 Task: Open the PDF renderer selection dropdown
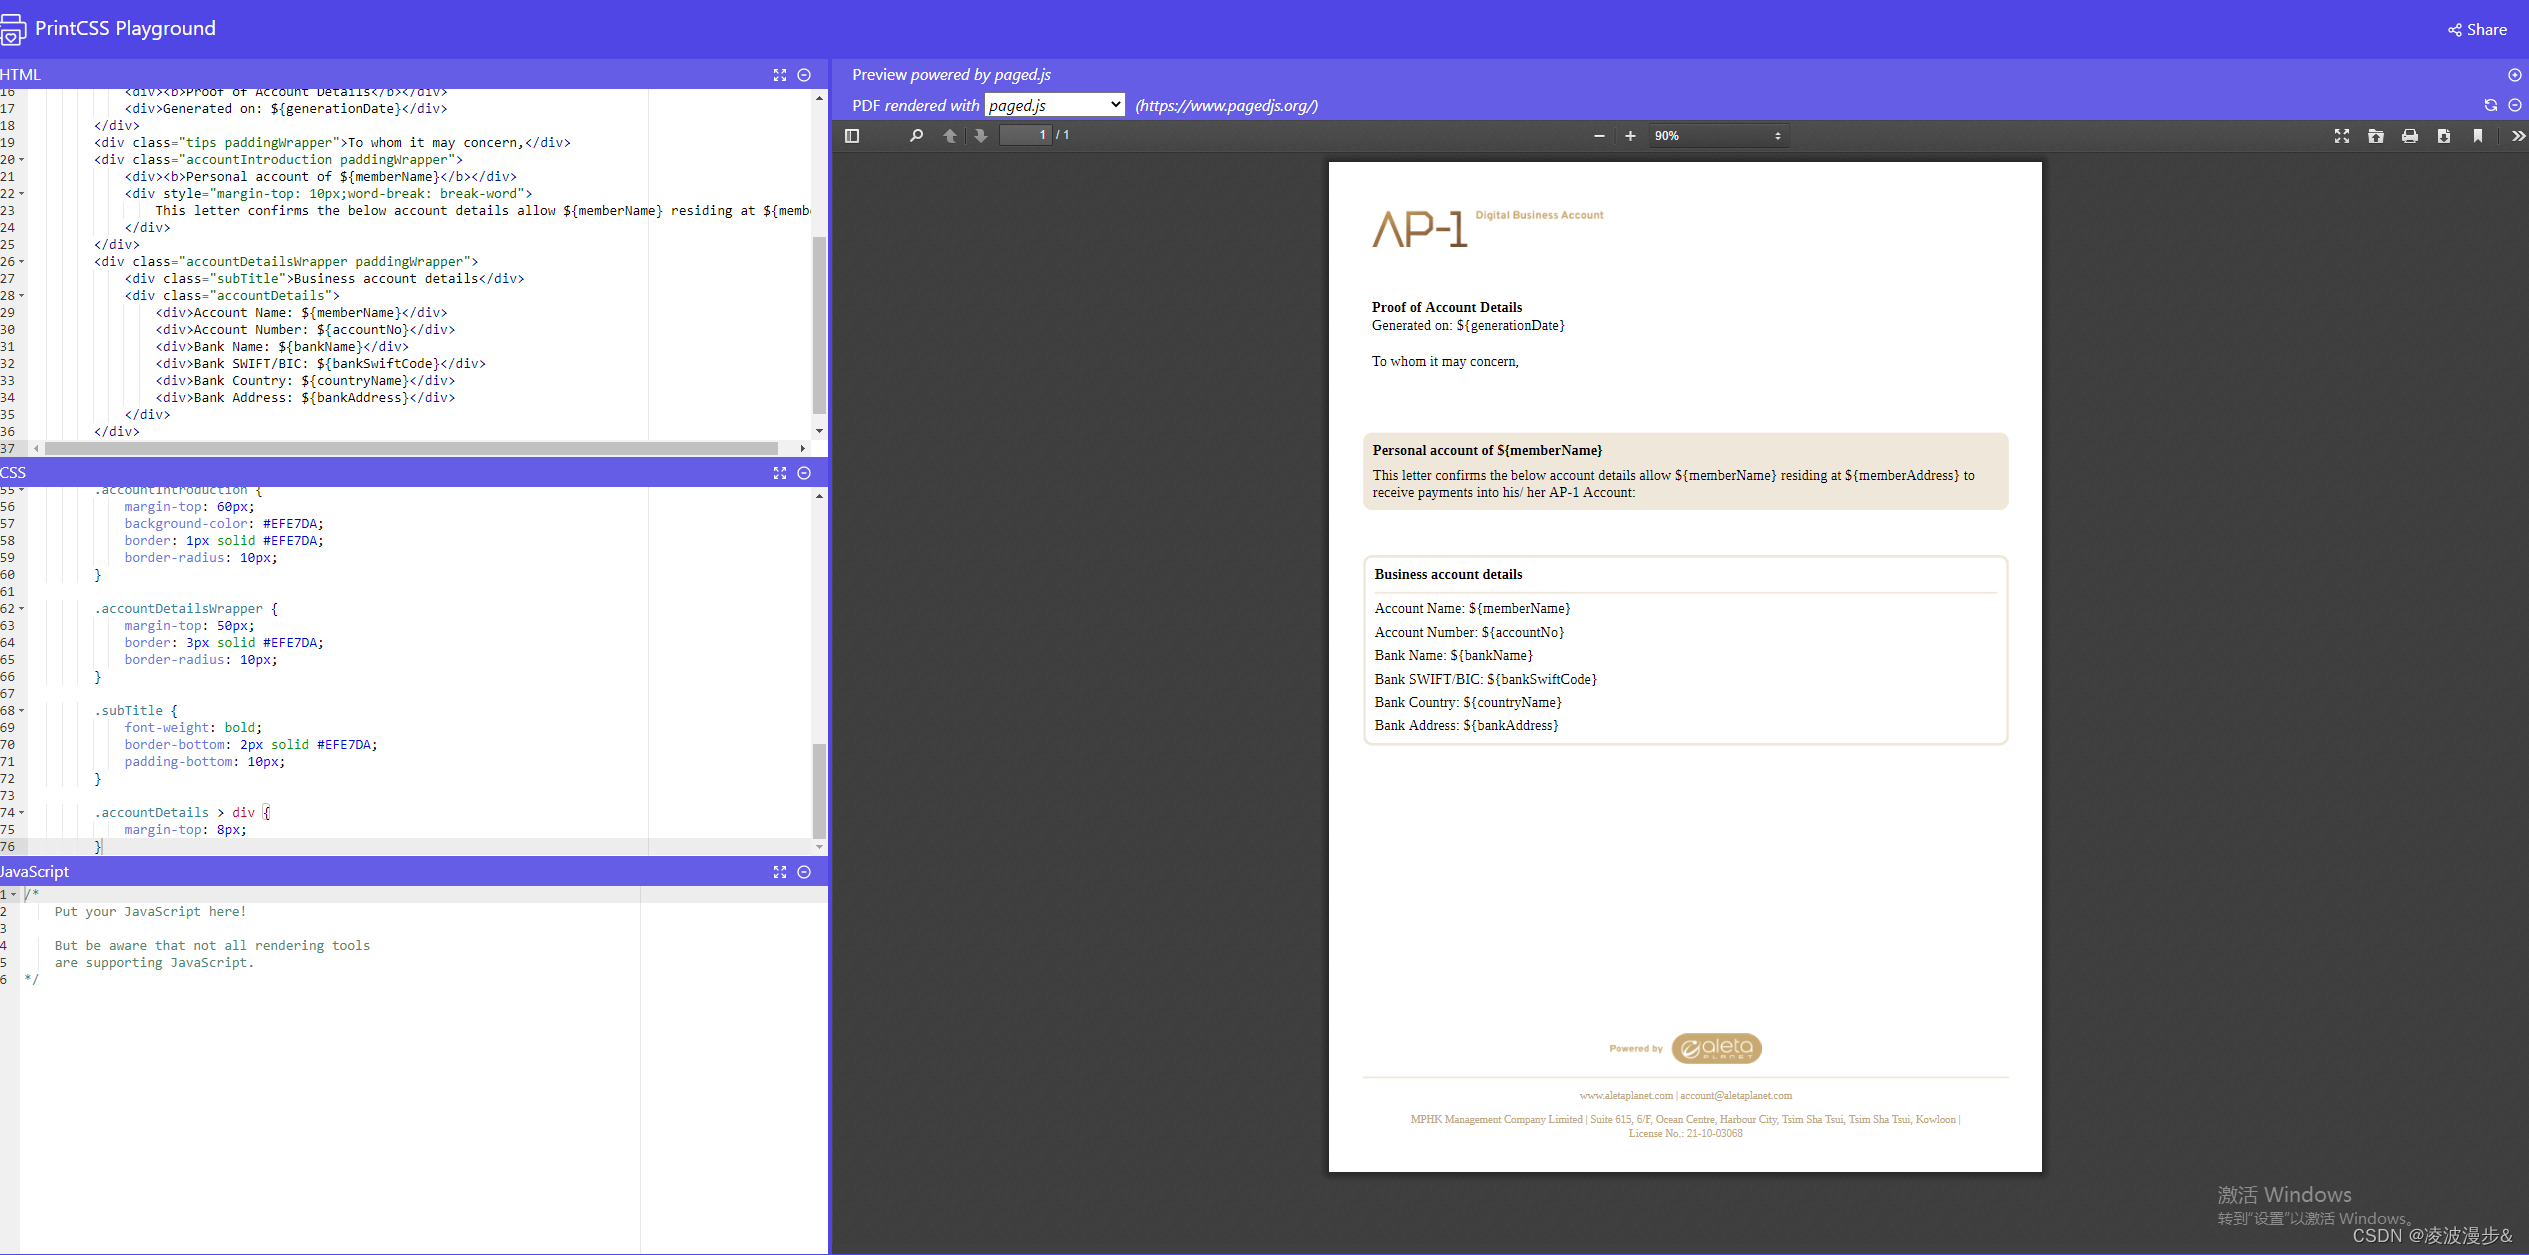click(x=1053, y=104)
